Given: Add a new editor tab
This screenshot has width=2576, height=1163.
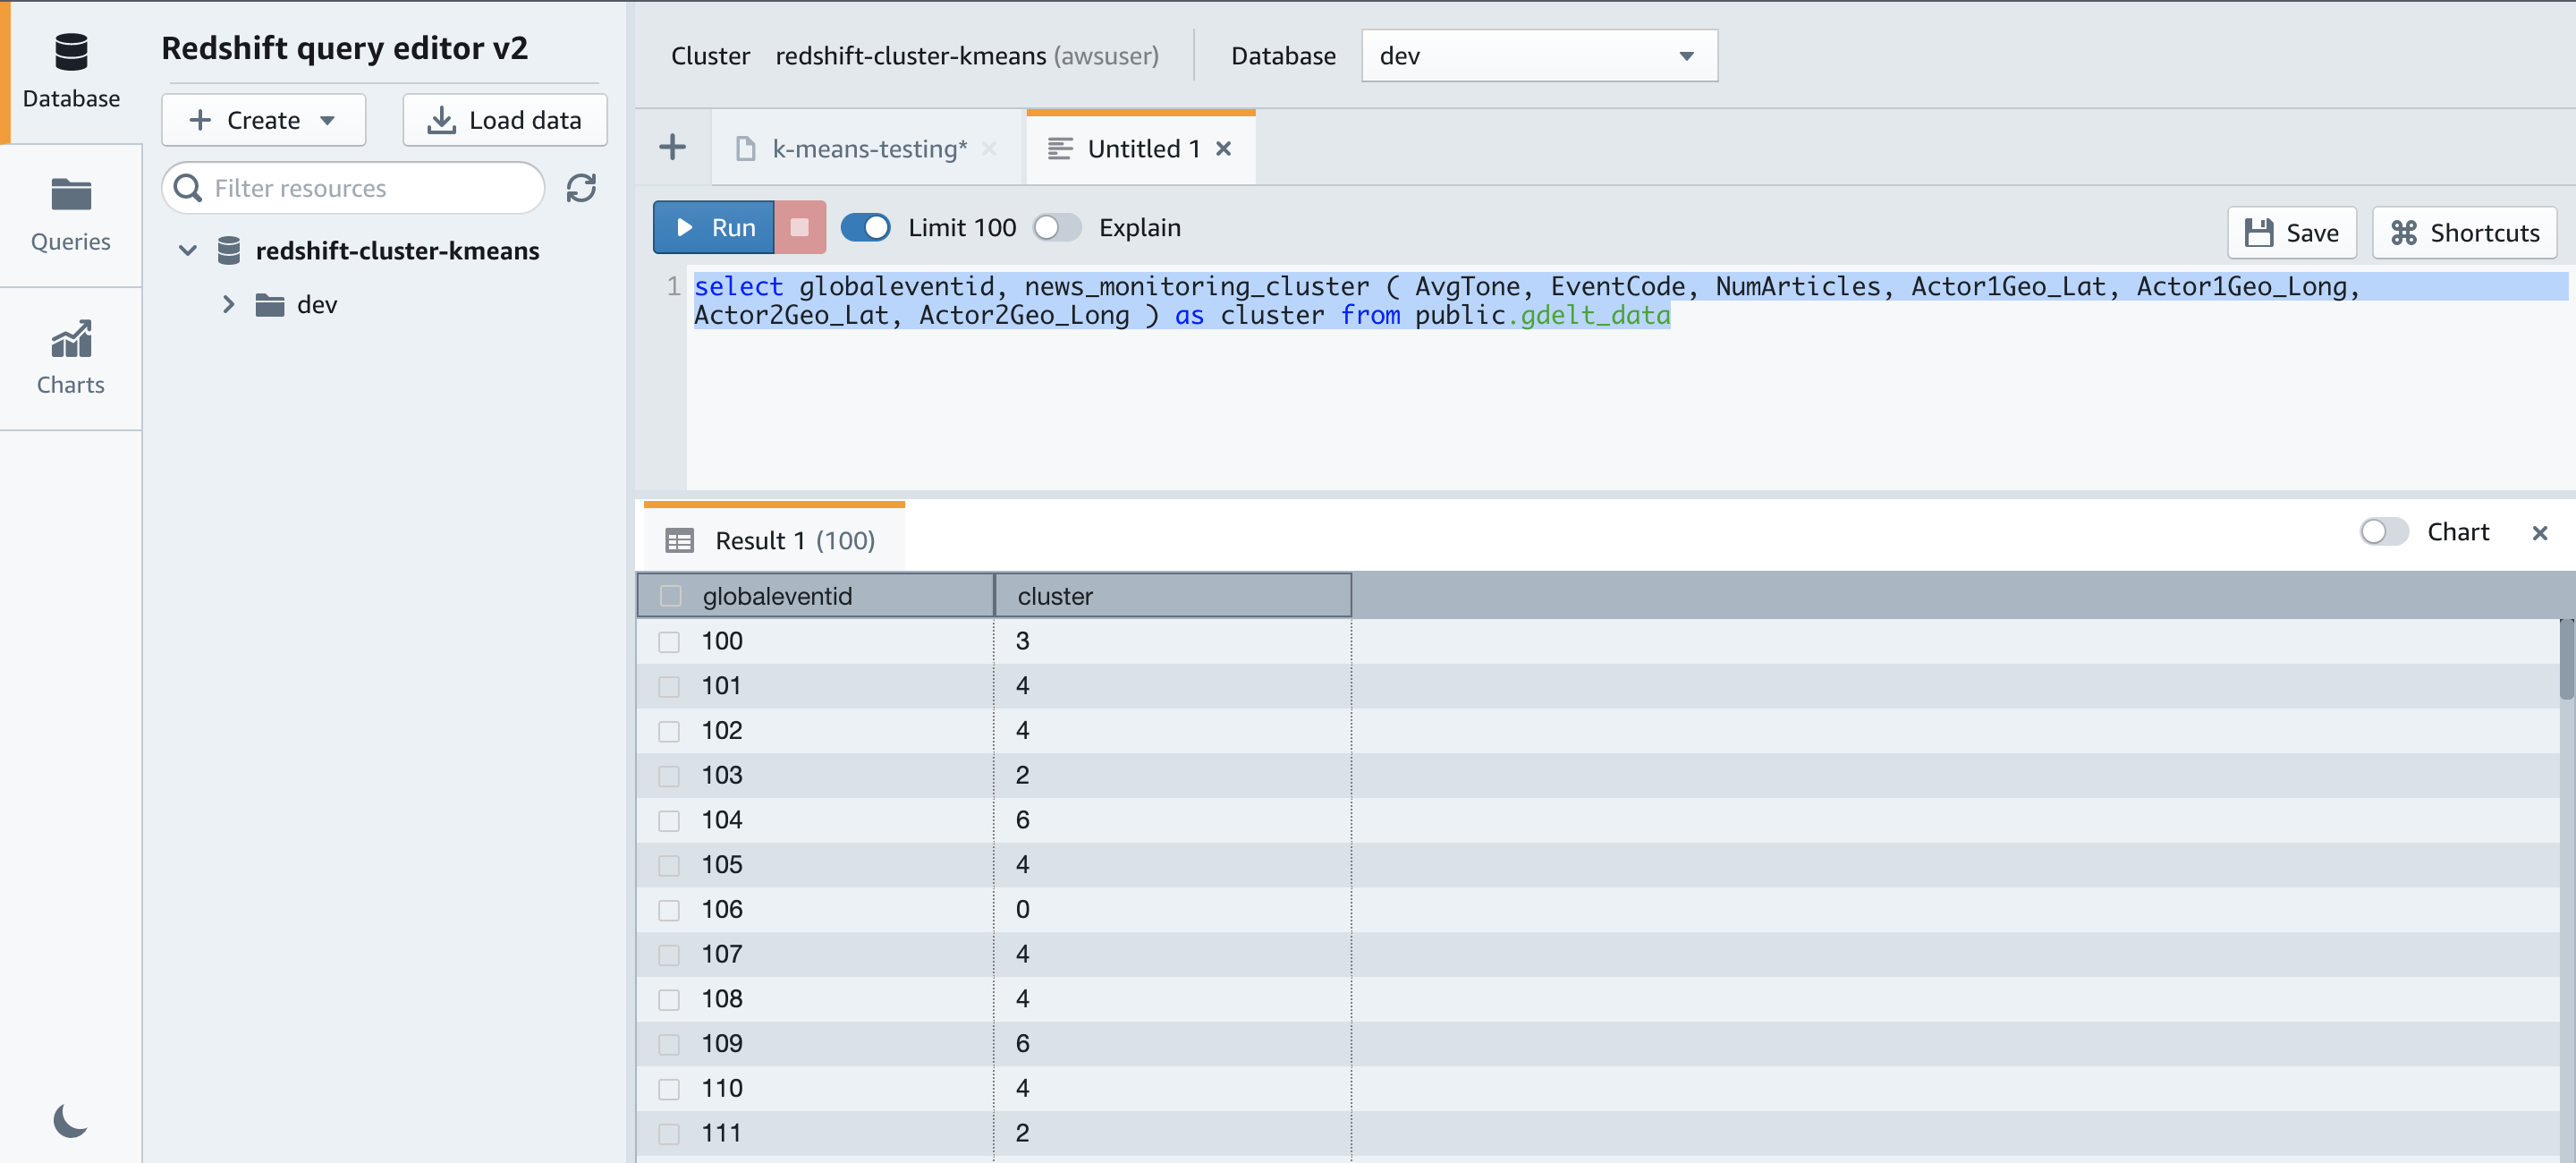Looking at the screenshot, I should point(672,148).
